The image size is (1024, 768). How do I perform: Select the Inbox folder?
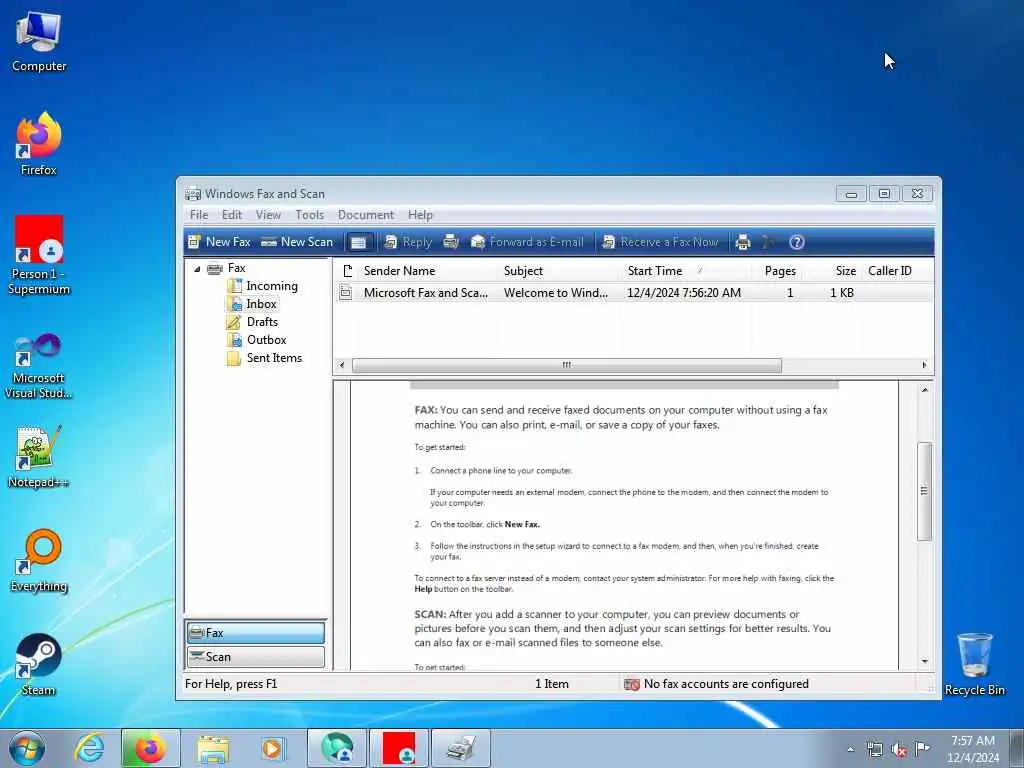(x=252, y=304)
